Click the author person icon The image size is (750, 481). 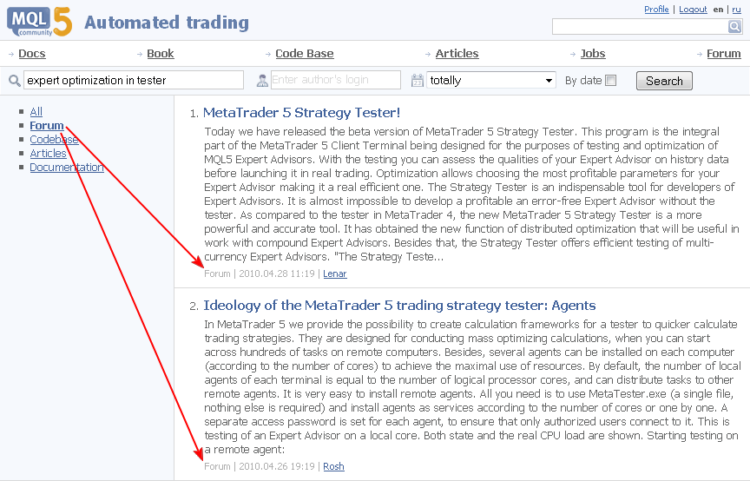pos(262,80)
